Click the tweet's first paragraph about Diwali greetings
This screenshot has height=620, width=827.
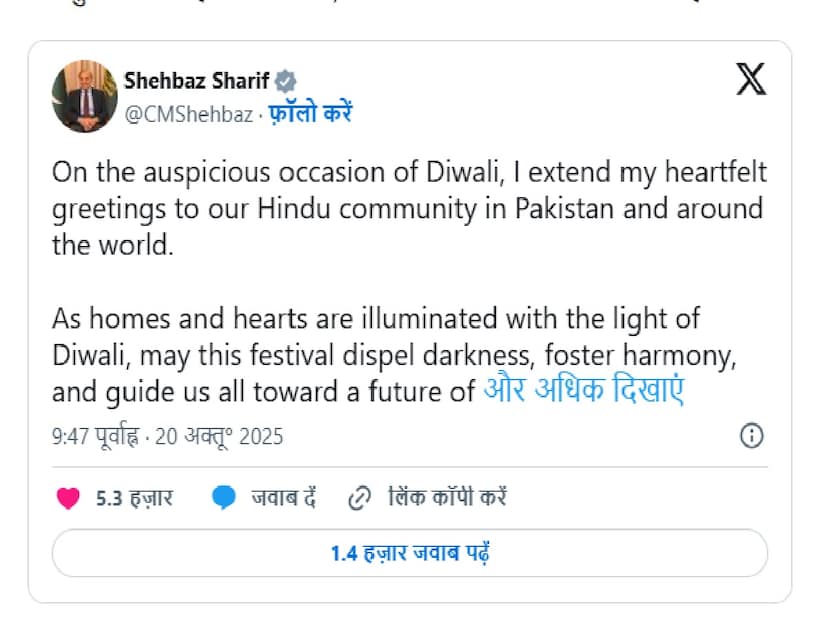point(408,208)
